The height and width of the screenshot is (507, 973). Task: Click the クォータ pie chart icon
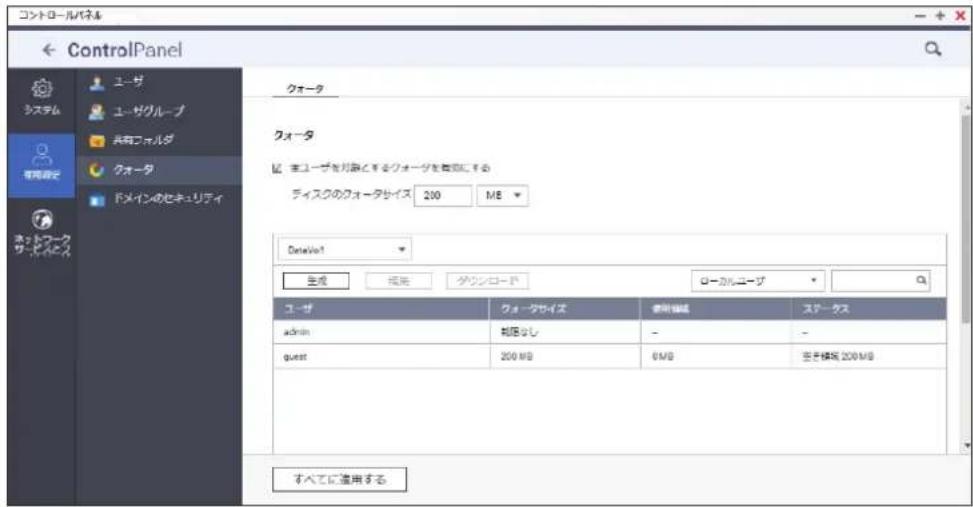(x=97, y=170)
